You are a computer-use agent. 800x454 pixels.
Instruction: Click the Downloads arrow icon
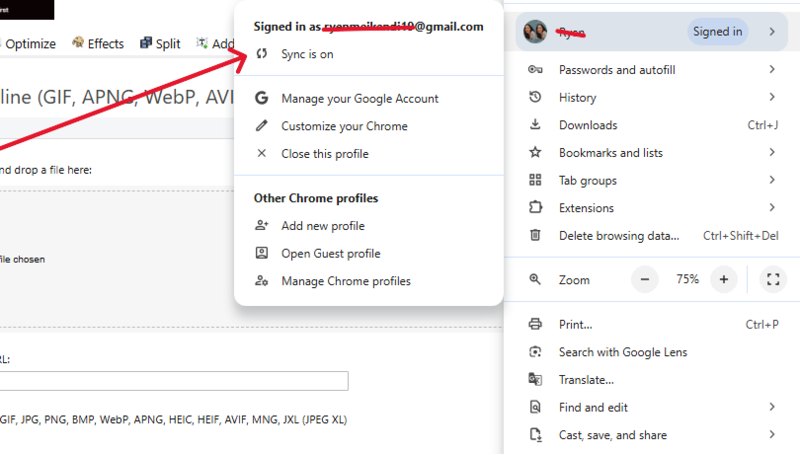click(535, 124)
